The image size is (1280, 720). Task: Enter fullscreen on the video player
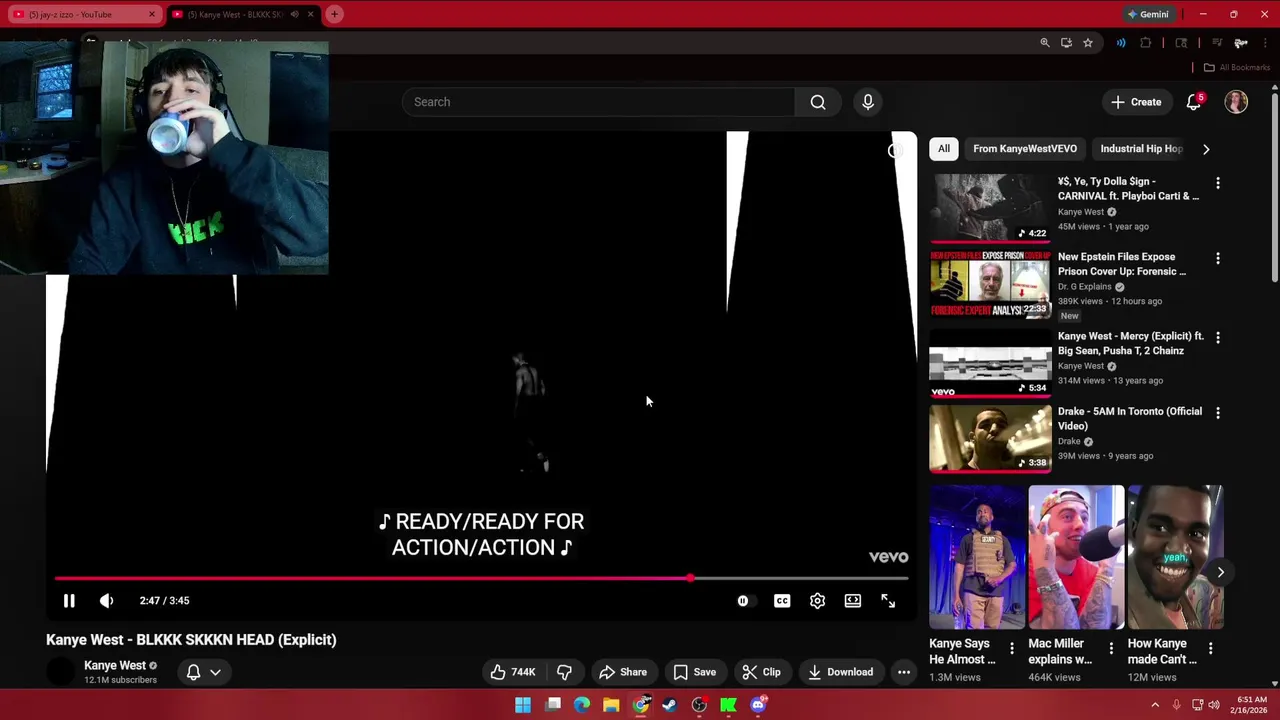click(x=888, y=601)
